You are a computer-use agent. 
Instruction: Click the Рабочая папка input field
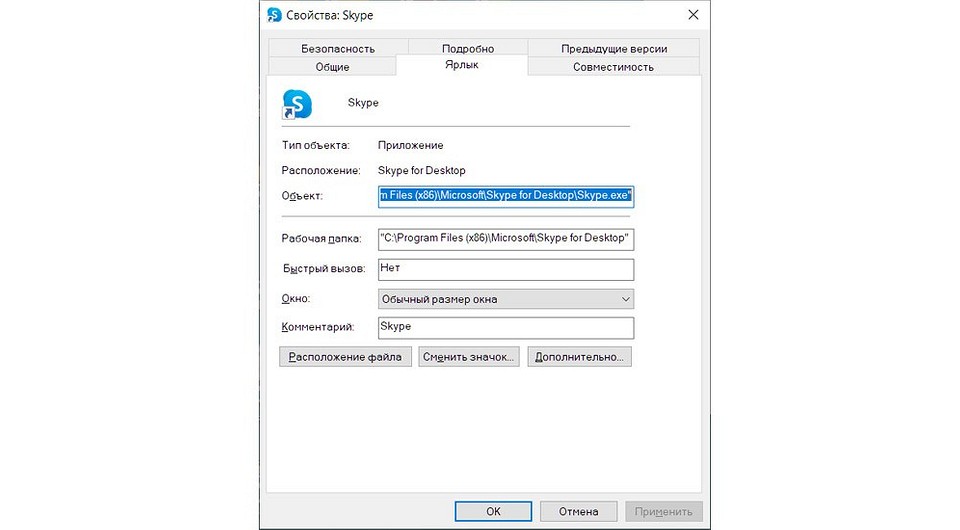tap(505, 240)
